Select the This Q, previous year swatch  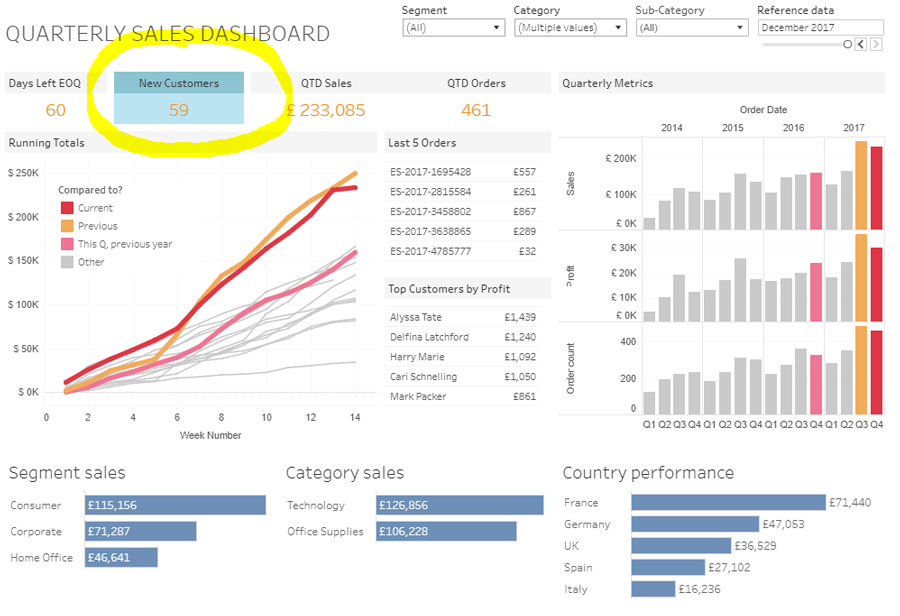click(67, 244)
